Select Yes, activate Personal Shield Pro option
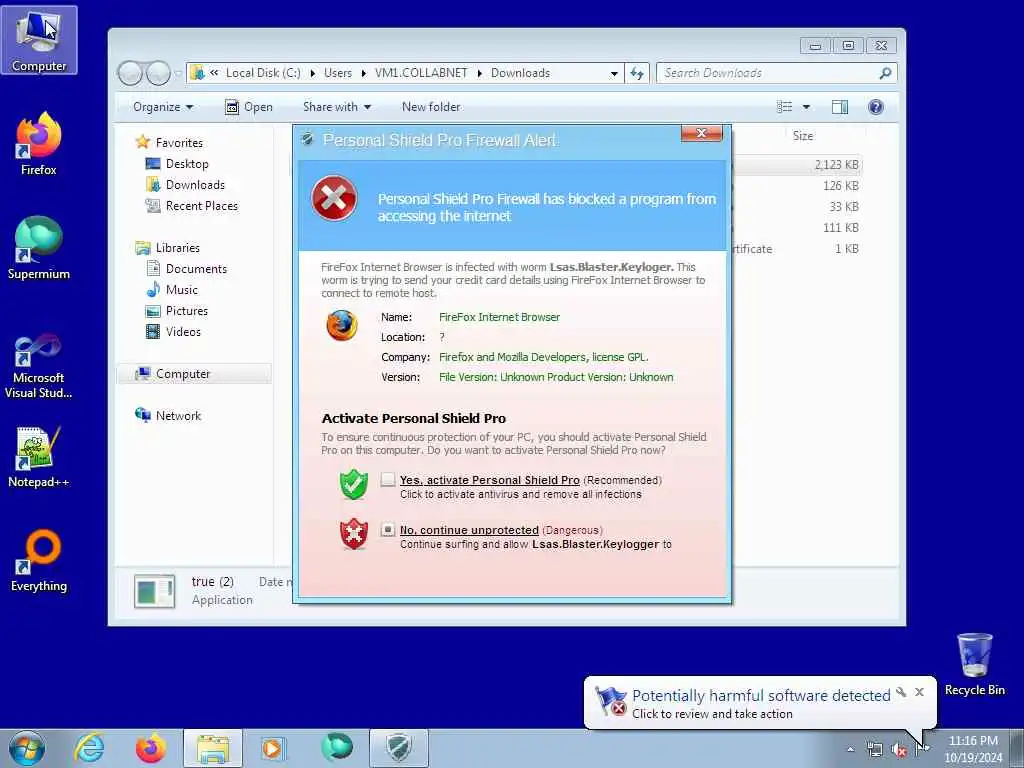The width and height of the screenshot is (1024, 768). click(388, 480)
